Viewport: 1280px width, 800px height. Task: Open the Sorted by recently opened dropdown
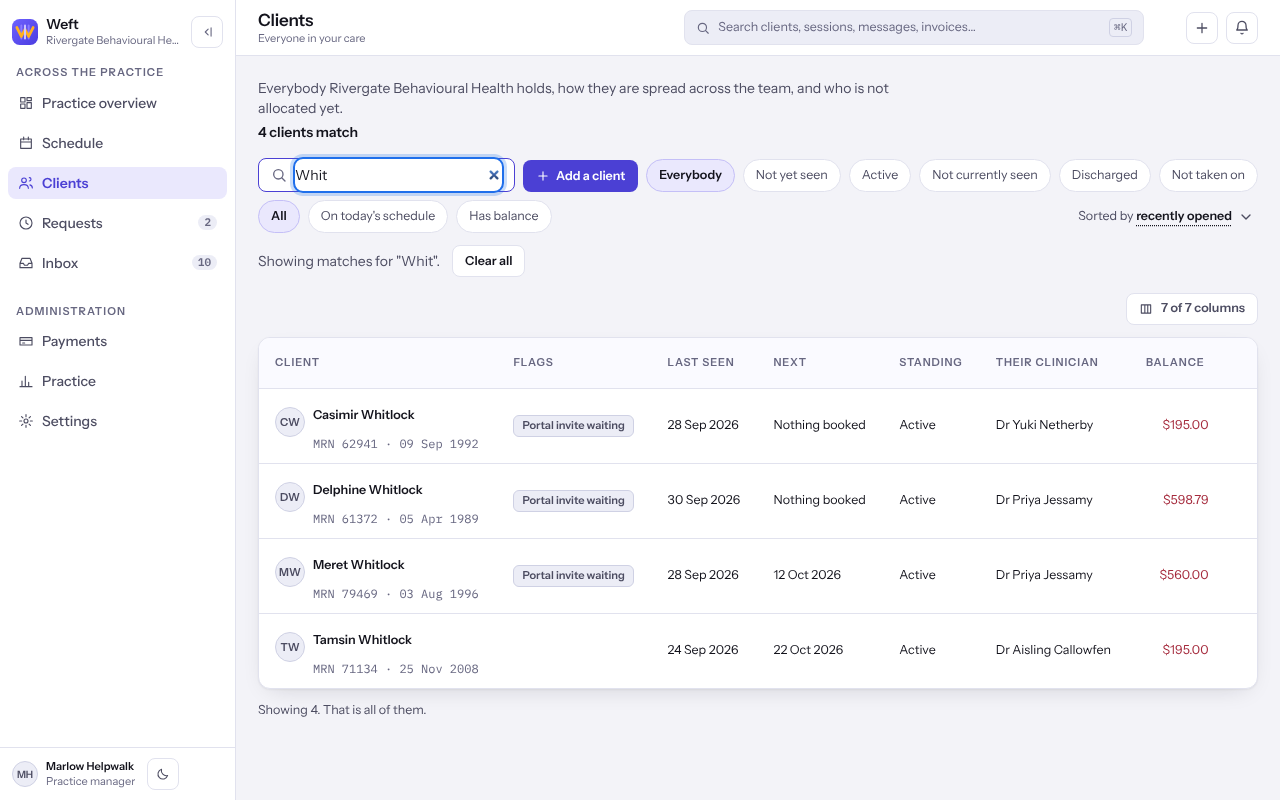click(1165, 216)
